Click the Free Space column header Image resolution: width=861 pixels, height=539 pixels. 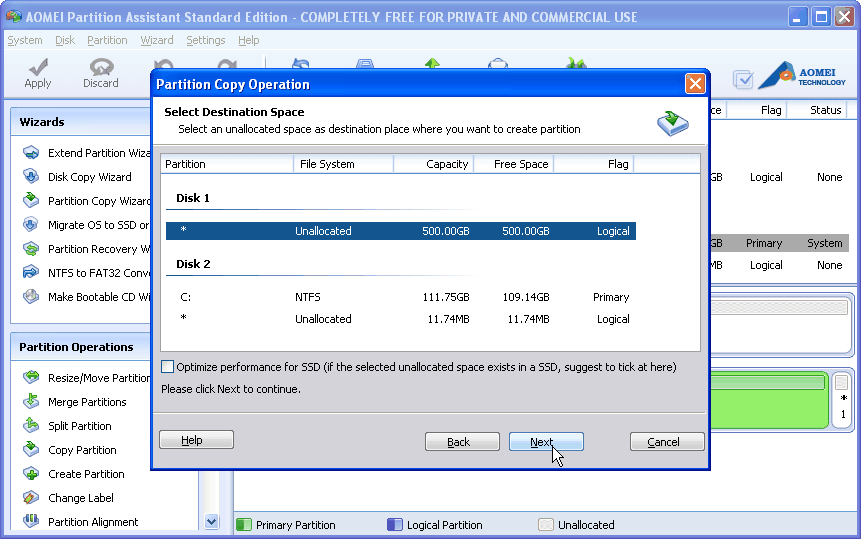(x=513, y=164)
